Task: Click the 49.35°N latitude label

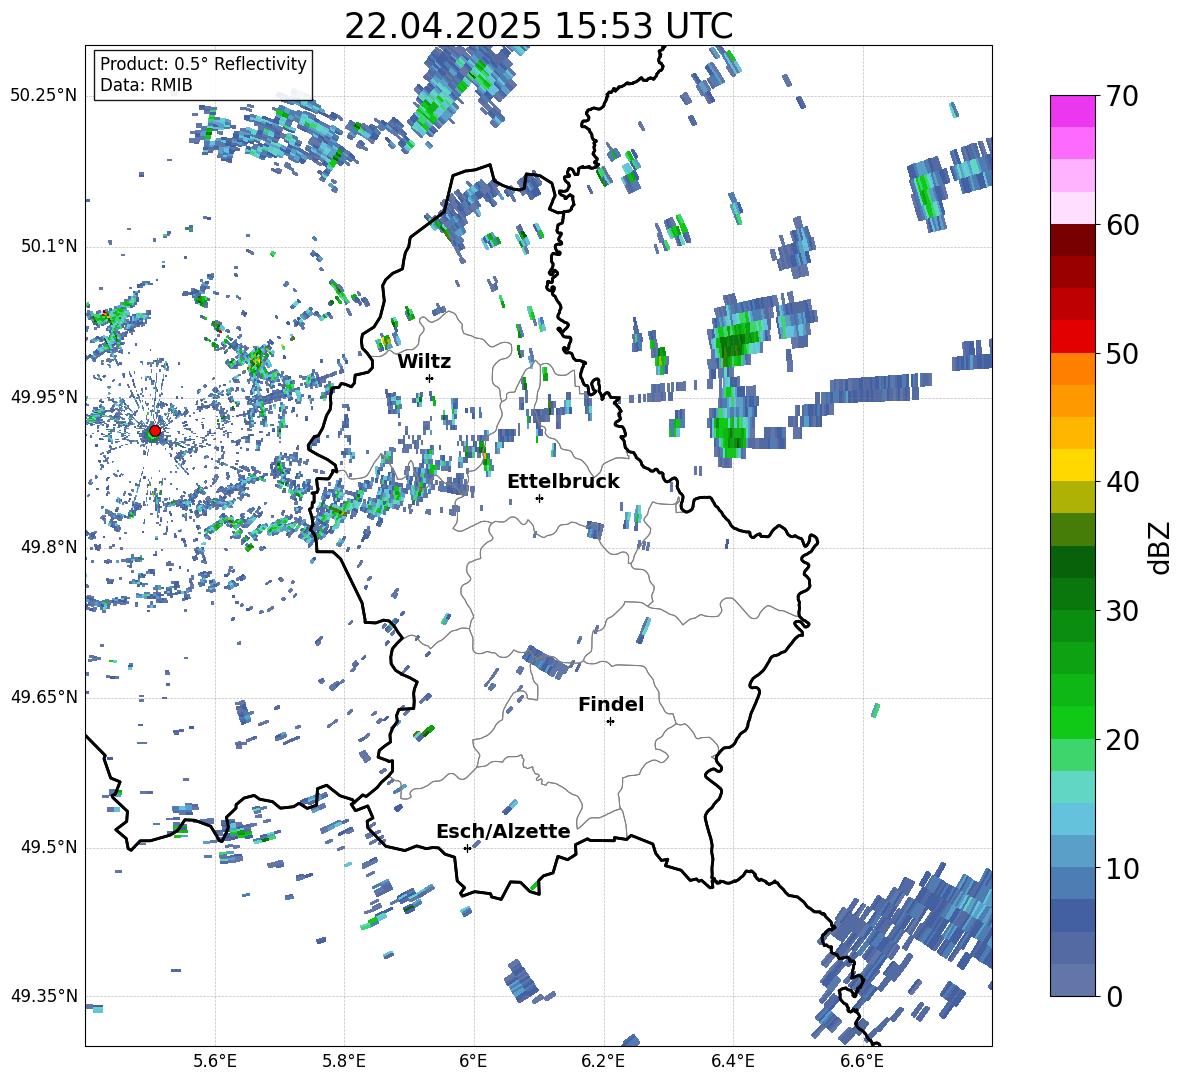Action: (44, 996)
